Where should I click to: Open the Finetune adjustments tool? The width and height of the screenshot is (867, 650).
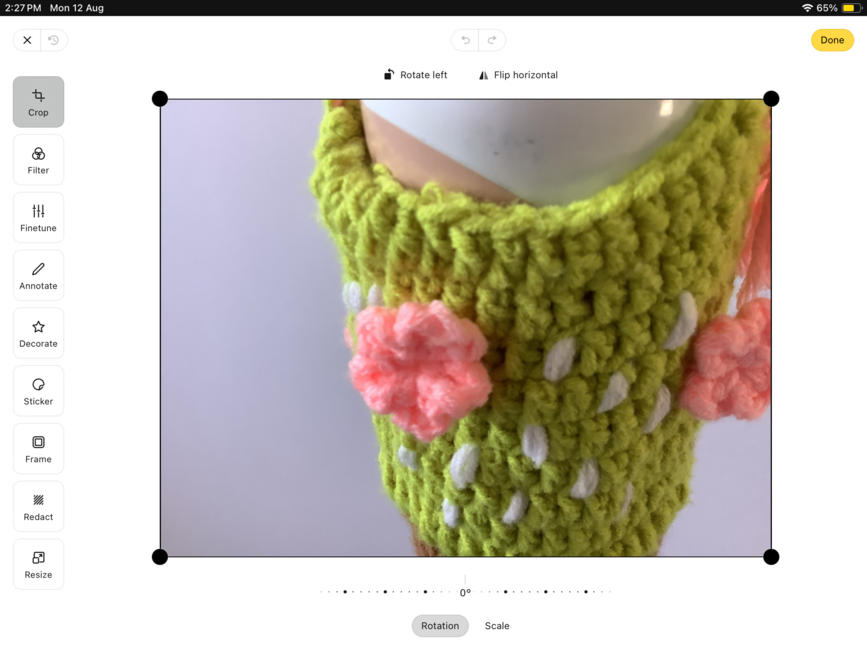pos(38,218)
